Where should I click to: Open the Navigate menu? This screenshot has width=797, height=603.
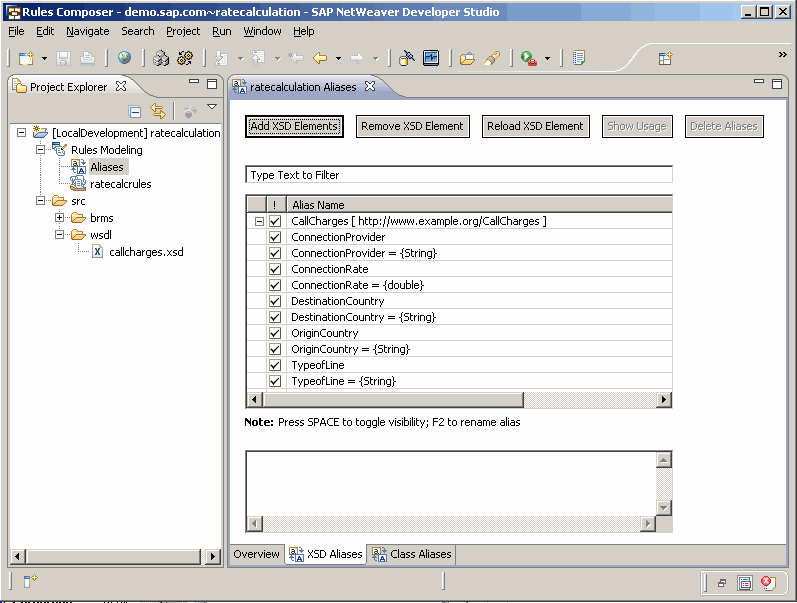tap(87, 32)
